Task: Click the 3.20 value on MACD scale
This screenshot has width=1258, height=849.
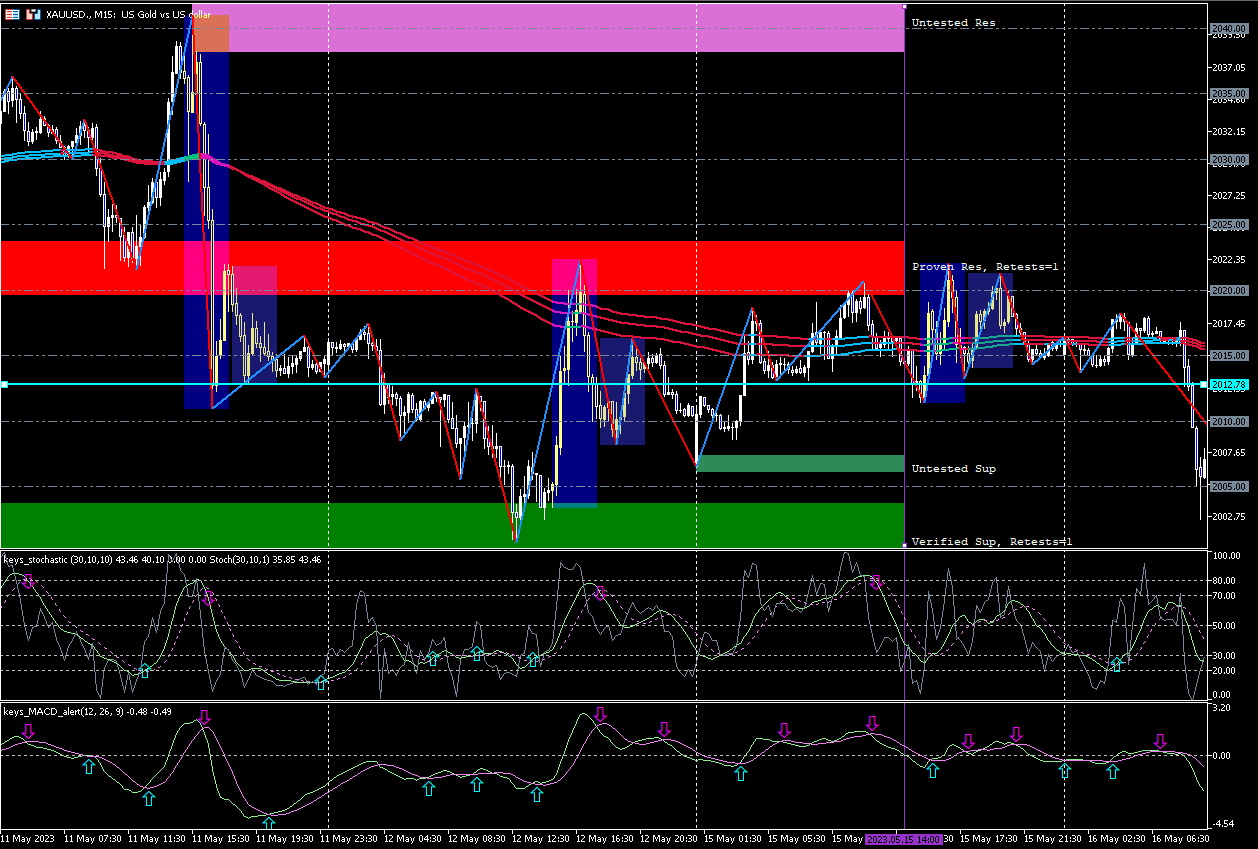Action: coord(1220,707)
